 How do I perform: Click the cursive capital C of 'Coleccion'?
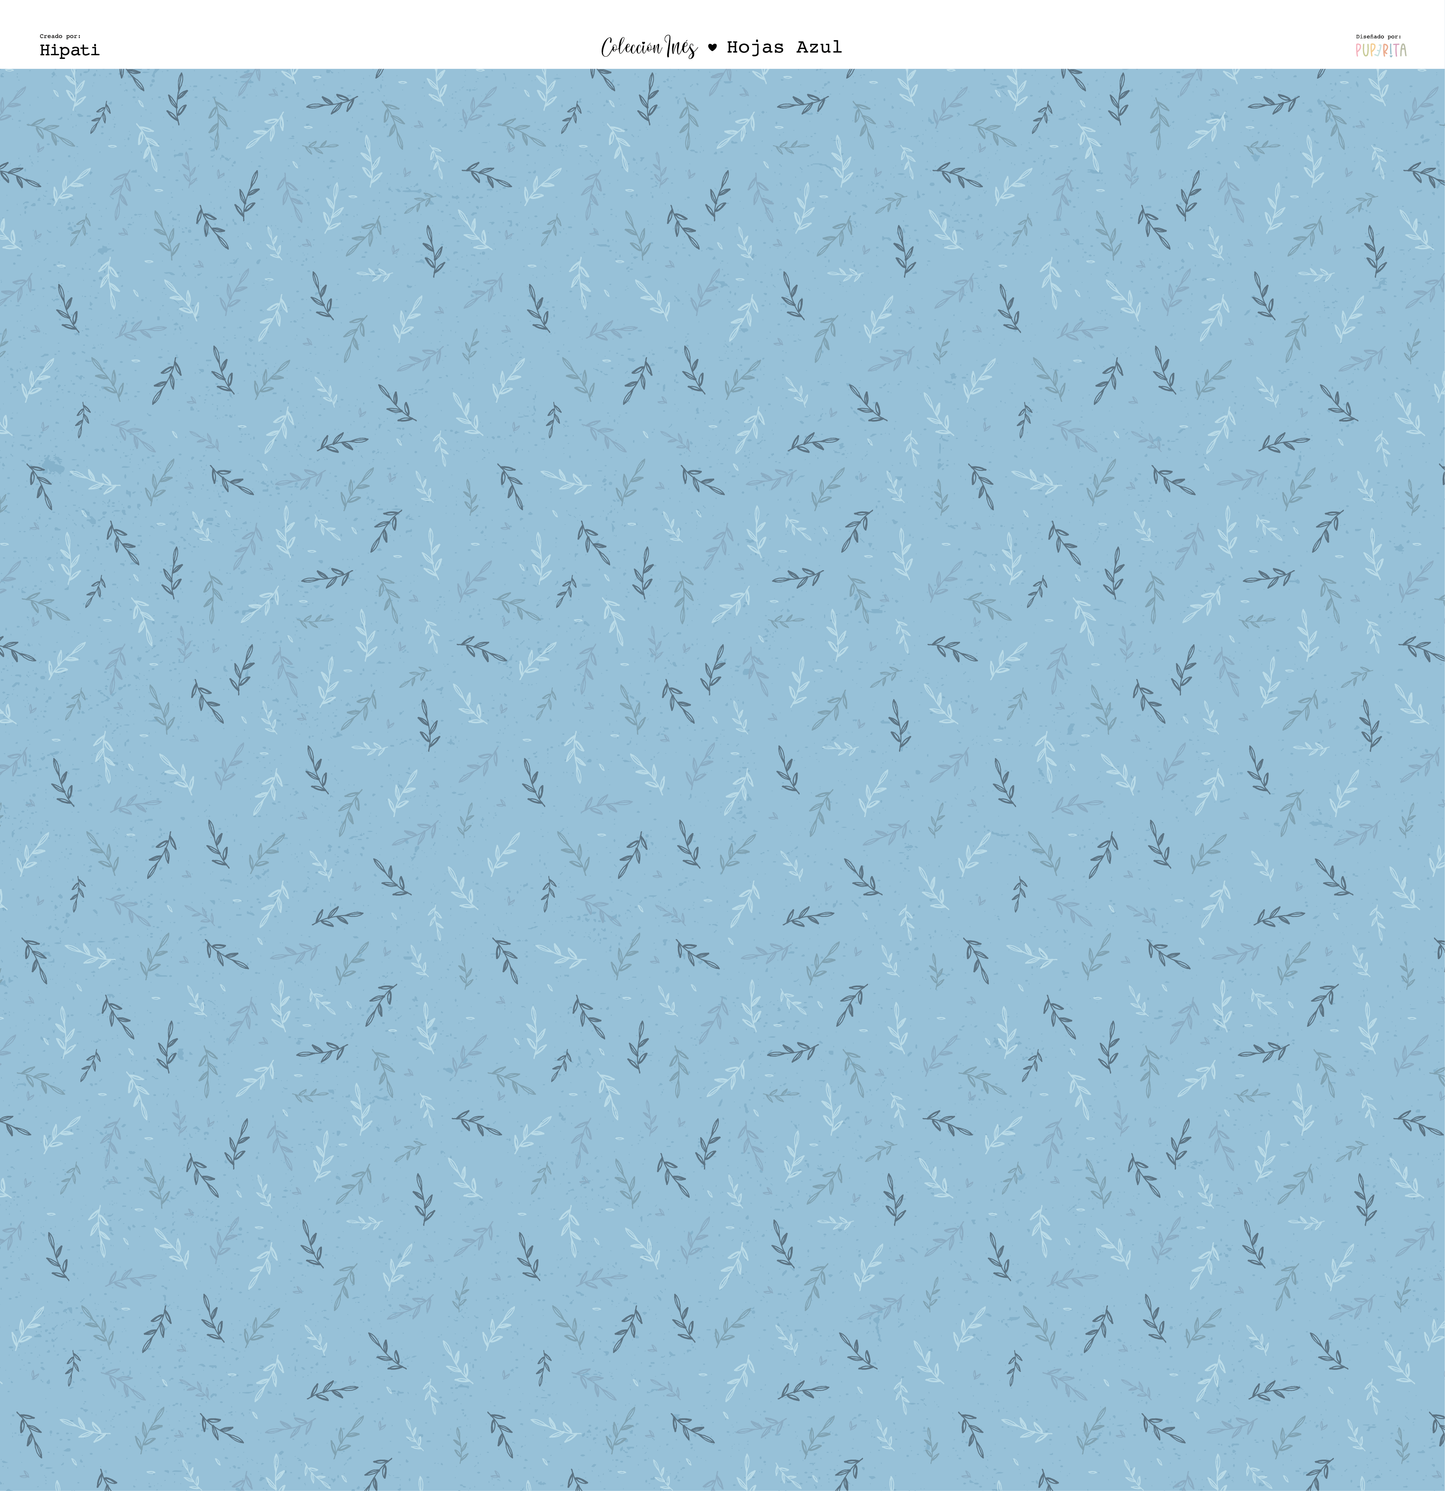[607, 47]
